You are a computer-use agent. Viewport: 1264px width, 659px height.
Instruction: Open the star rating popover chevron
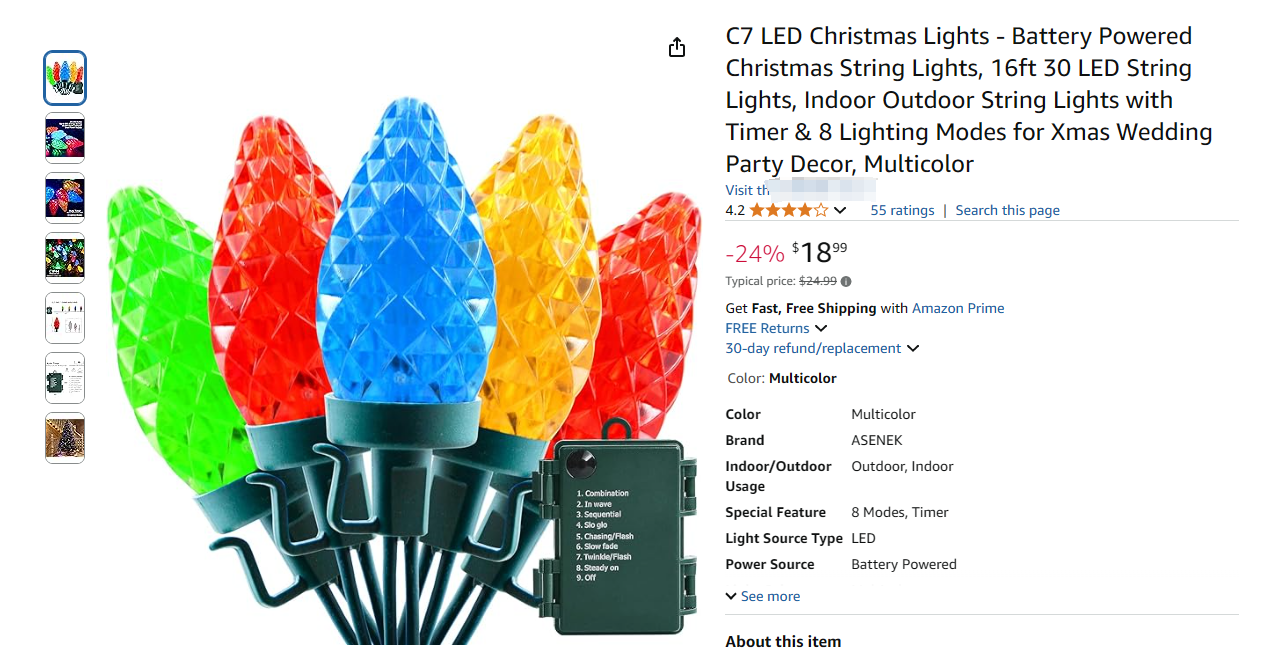tap(840, 210)
